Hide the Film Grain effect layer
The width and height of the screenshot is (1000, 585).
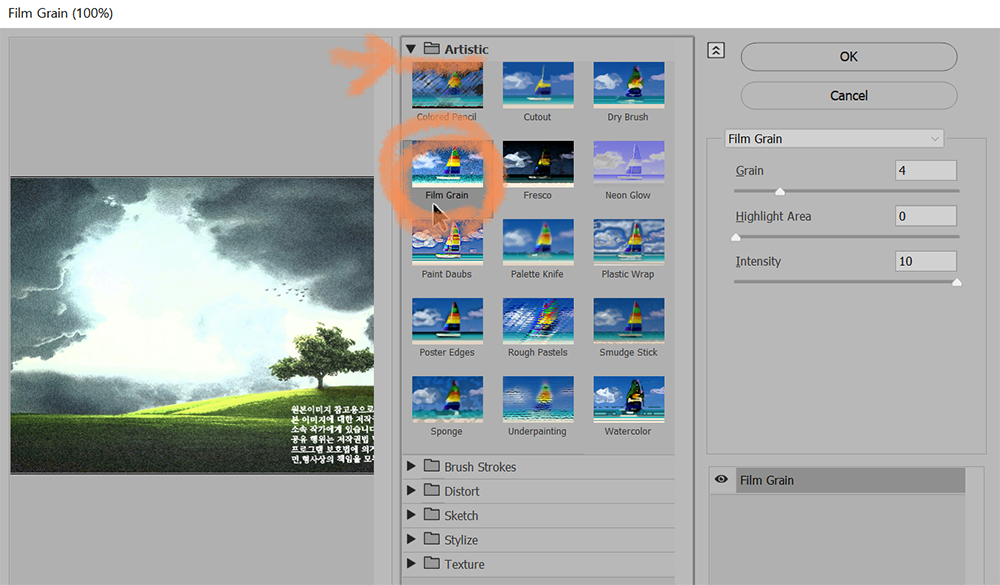pyautogui.click(x=721, y=479)
